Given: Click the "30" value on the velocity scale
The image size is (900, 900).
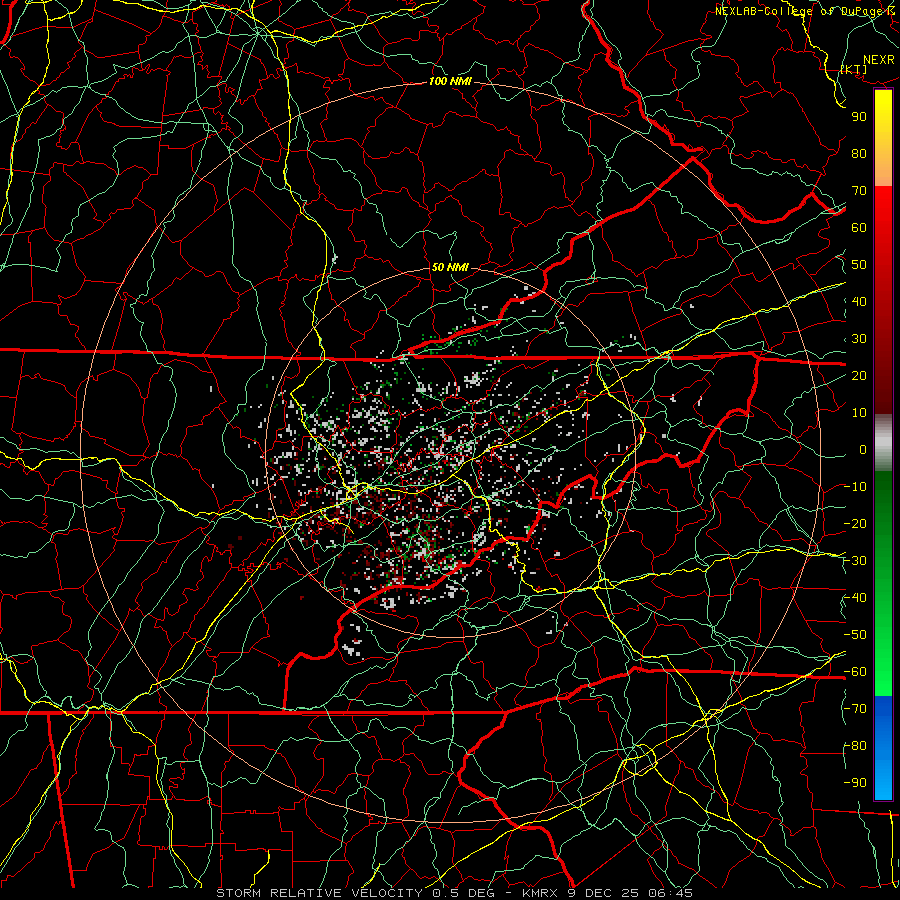Looking at the screenshot, I should click(859, 339).
